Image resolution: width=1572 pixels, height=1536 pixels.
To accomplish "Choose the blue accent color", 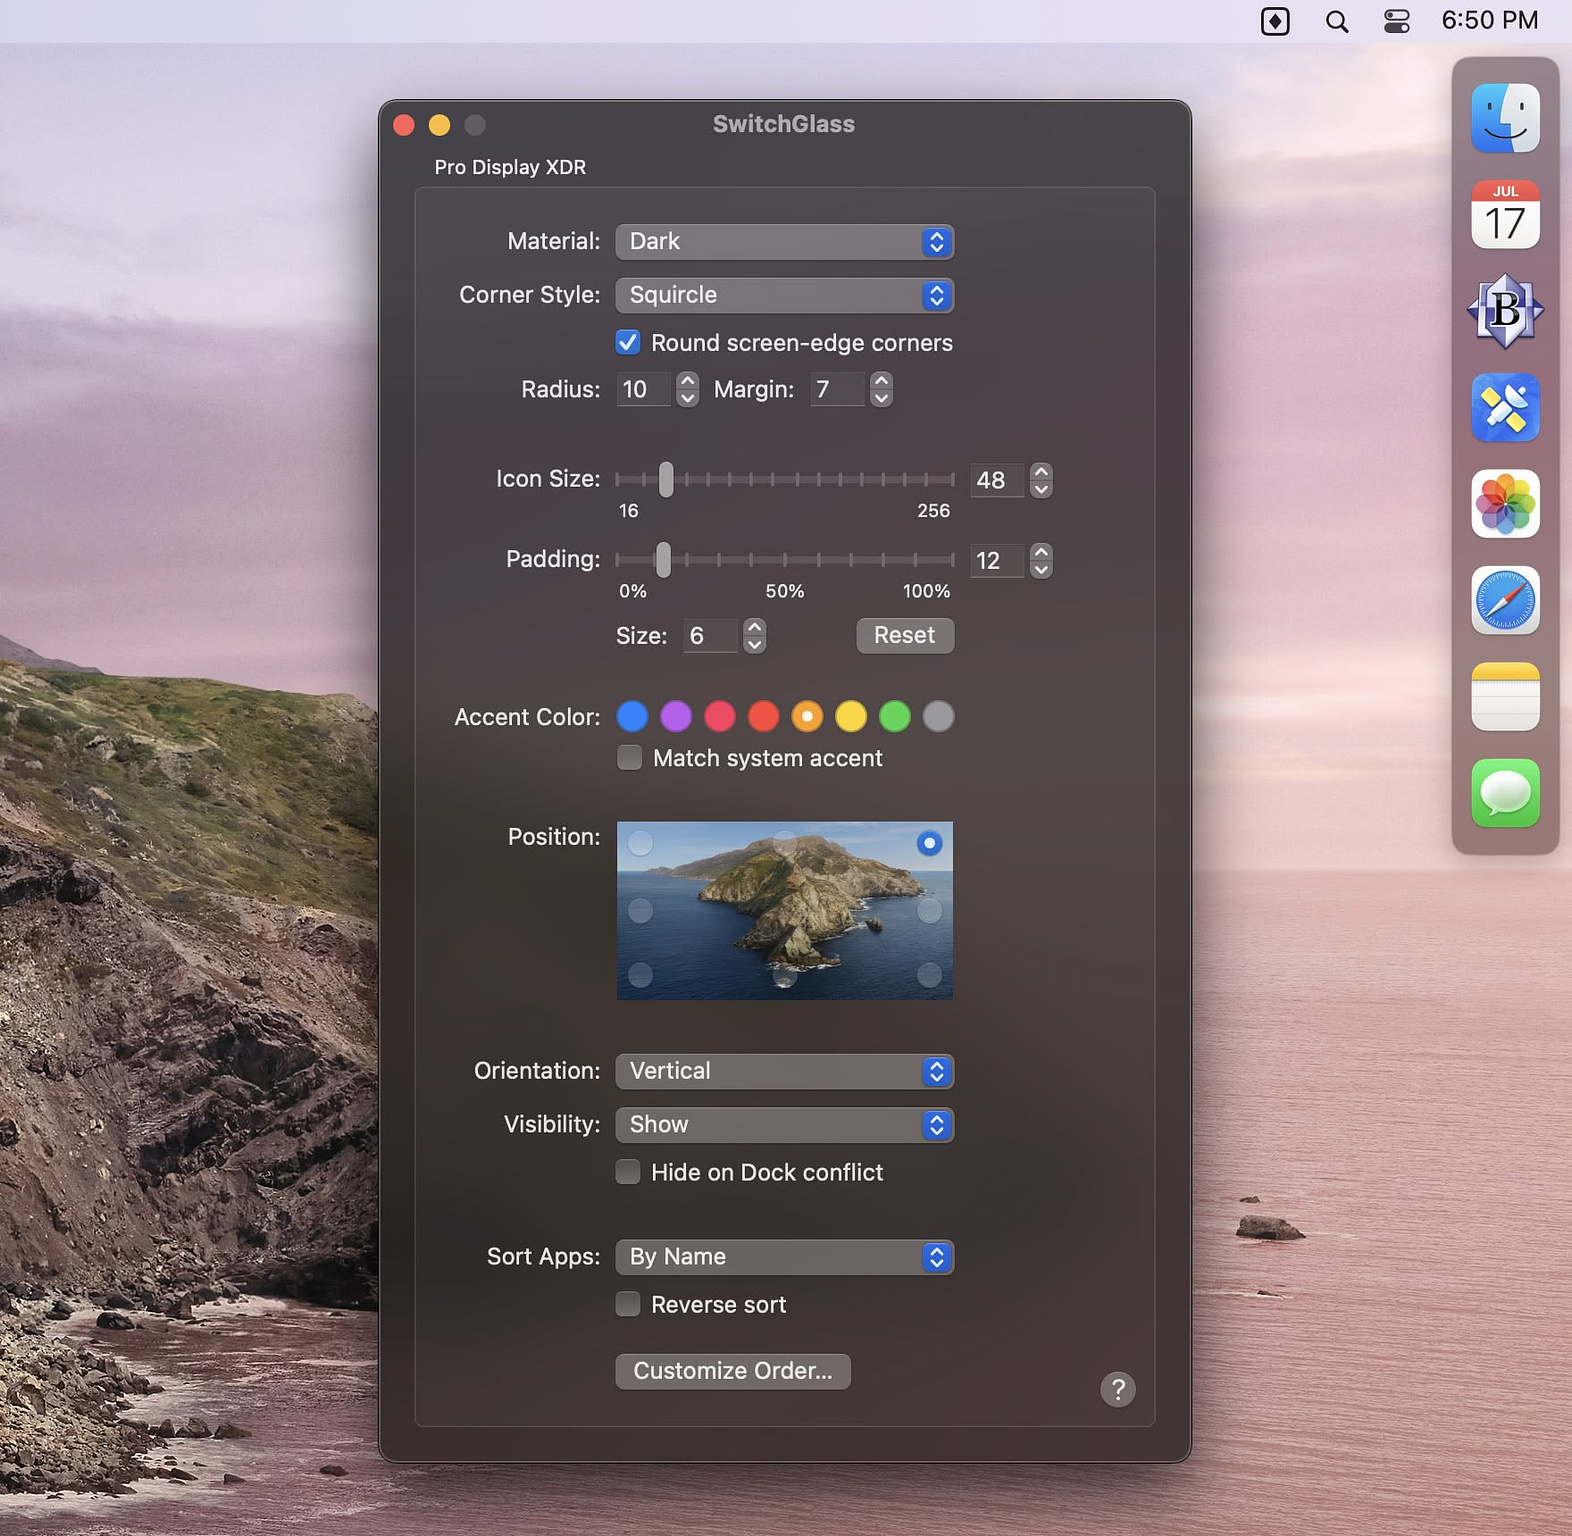I will [632, 716].
